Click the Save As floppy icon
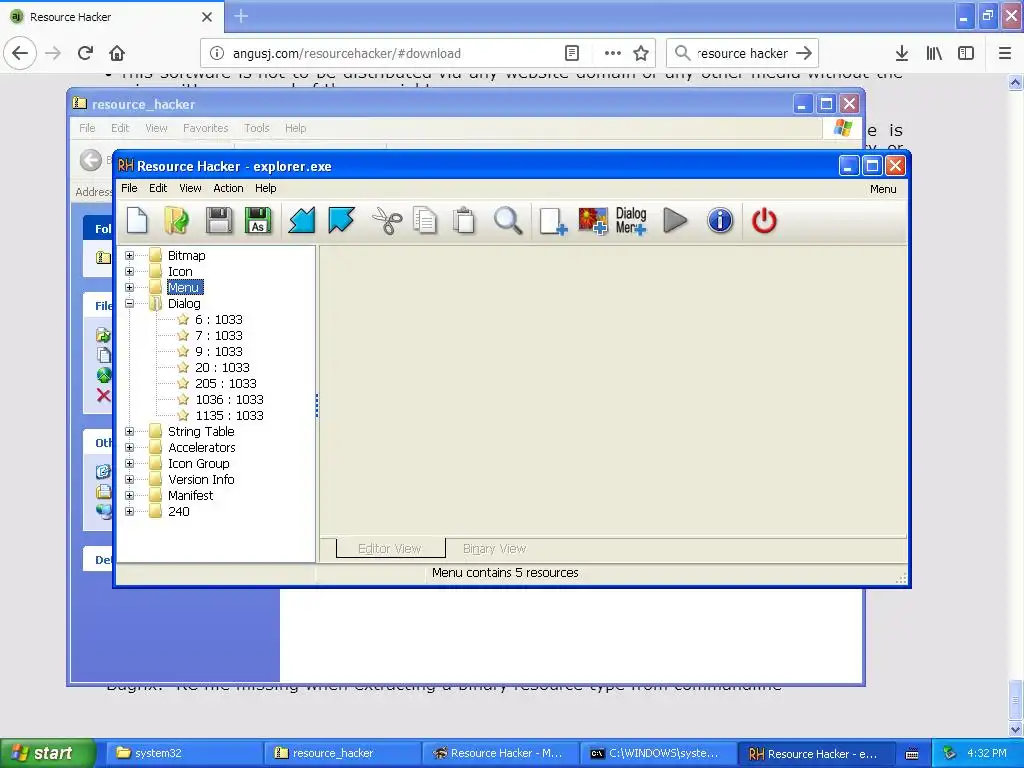This screenshot has width=1024, height=768. [x=258, y=220]
